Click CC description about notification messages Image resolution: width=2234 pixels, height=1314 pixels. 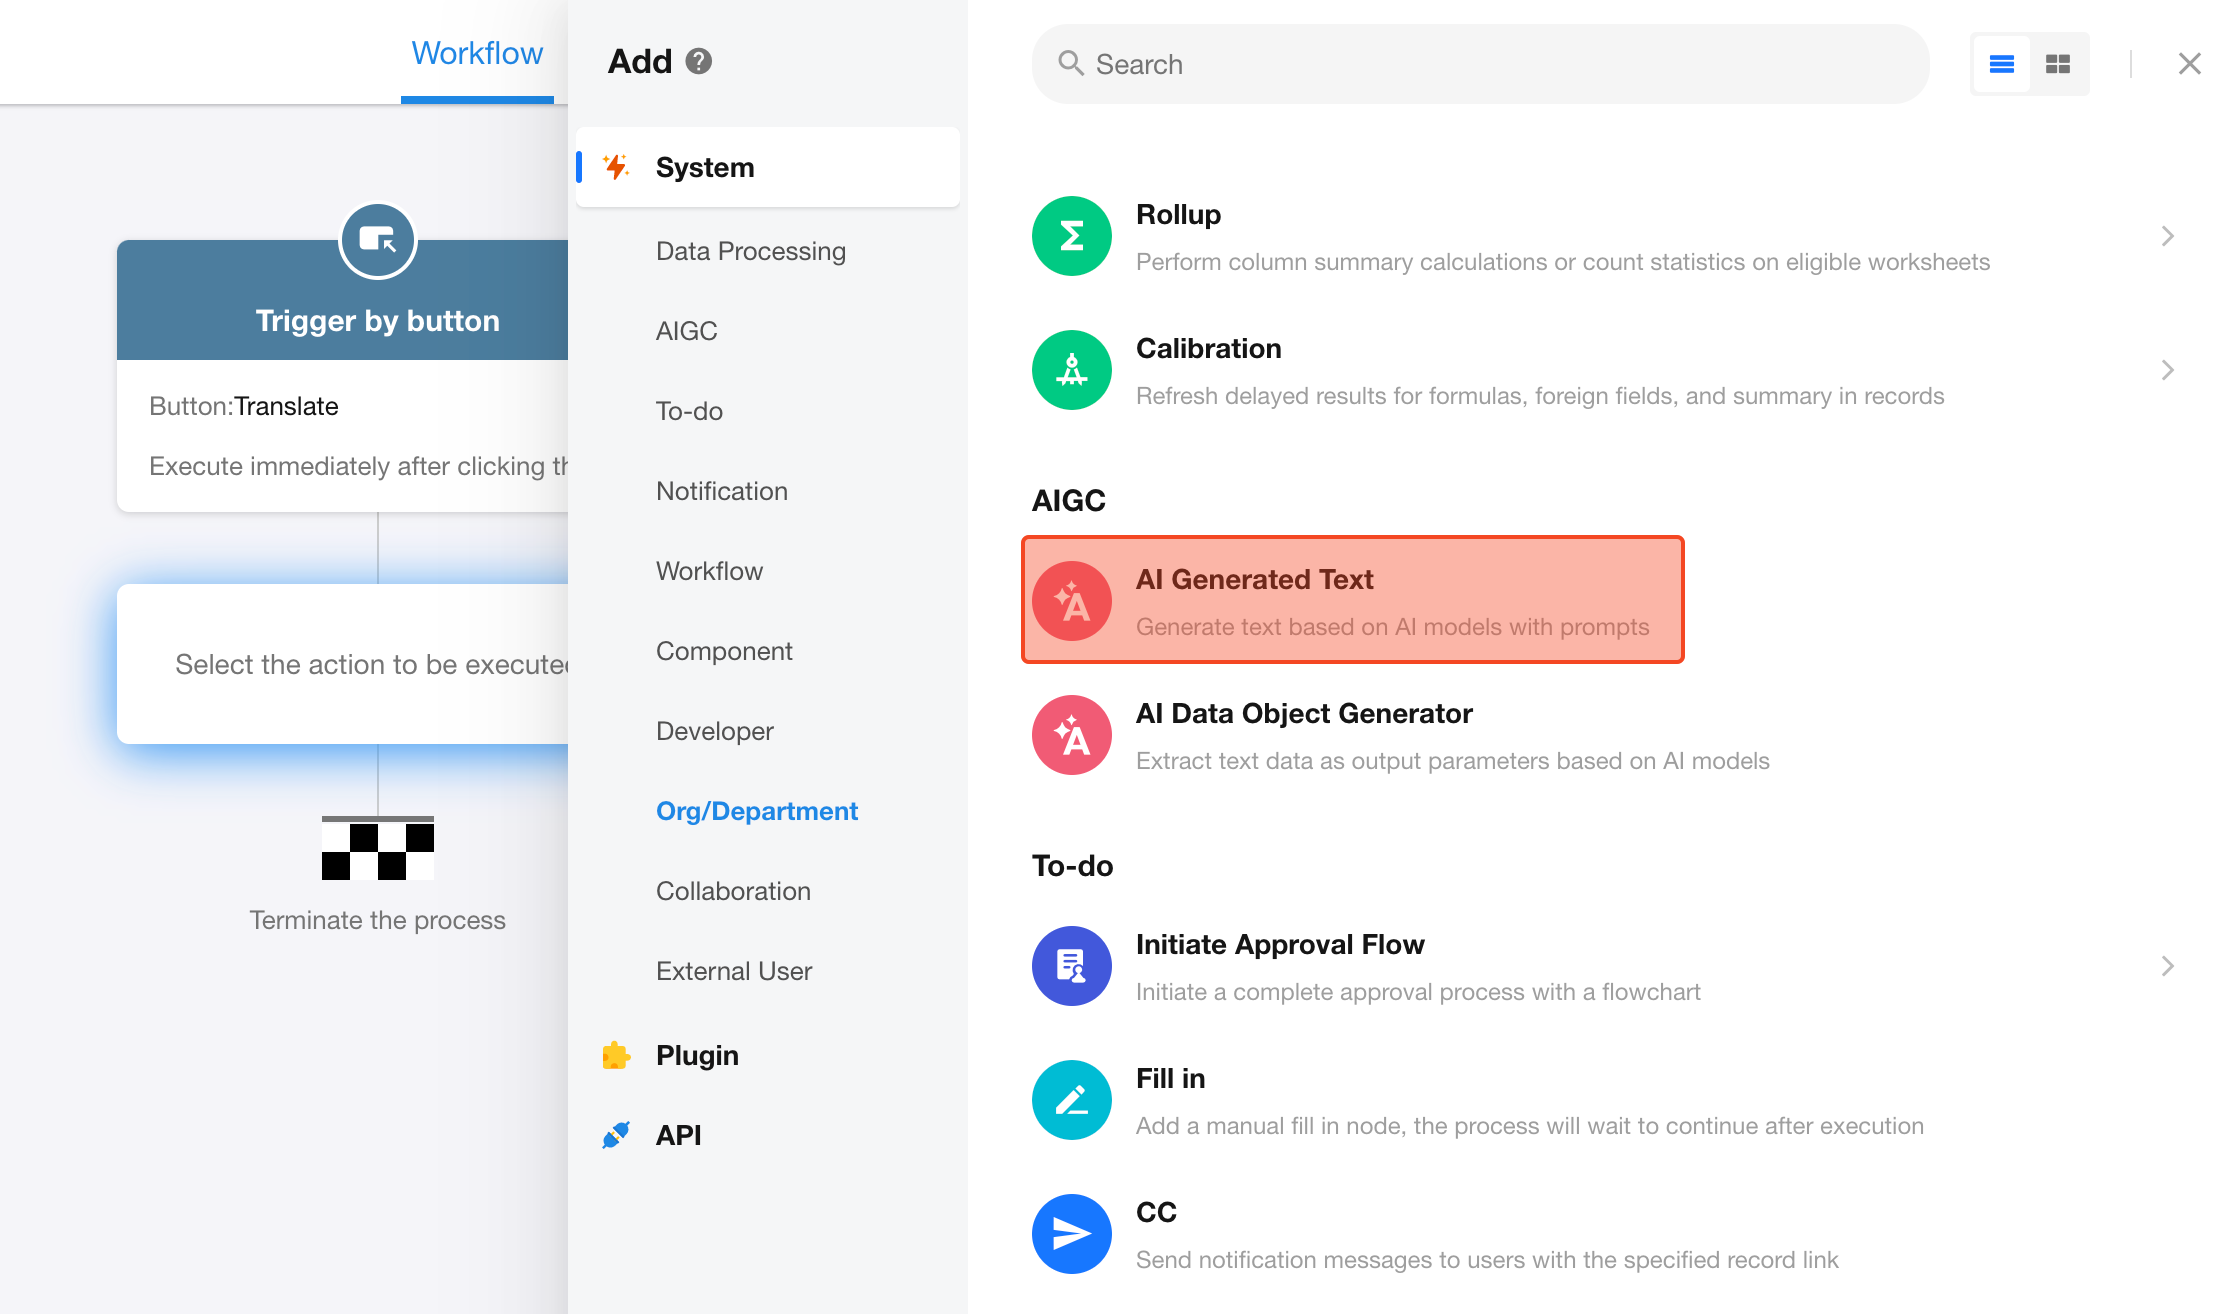1487,1260
